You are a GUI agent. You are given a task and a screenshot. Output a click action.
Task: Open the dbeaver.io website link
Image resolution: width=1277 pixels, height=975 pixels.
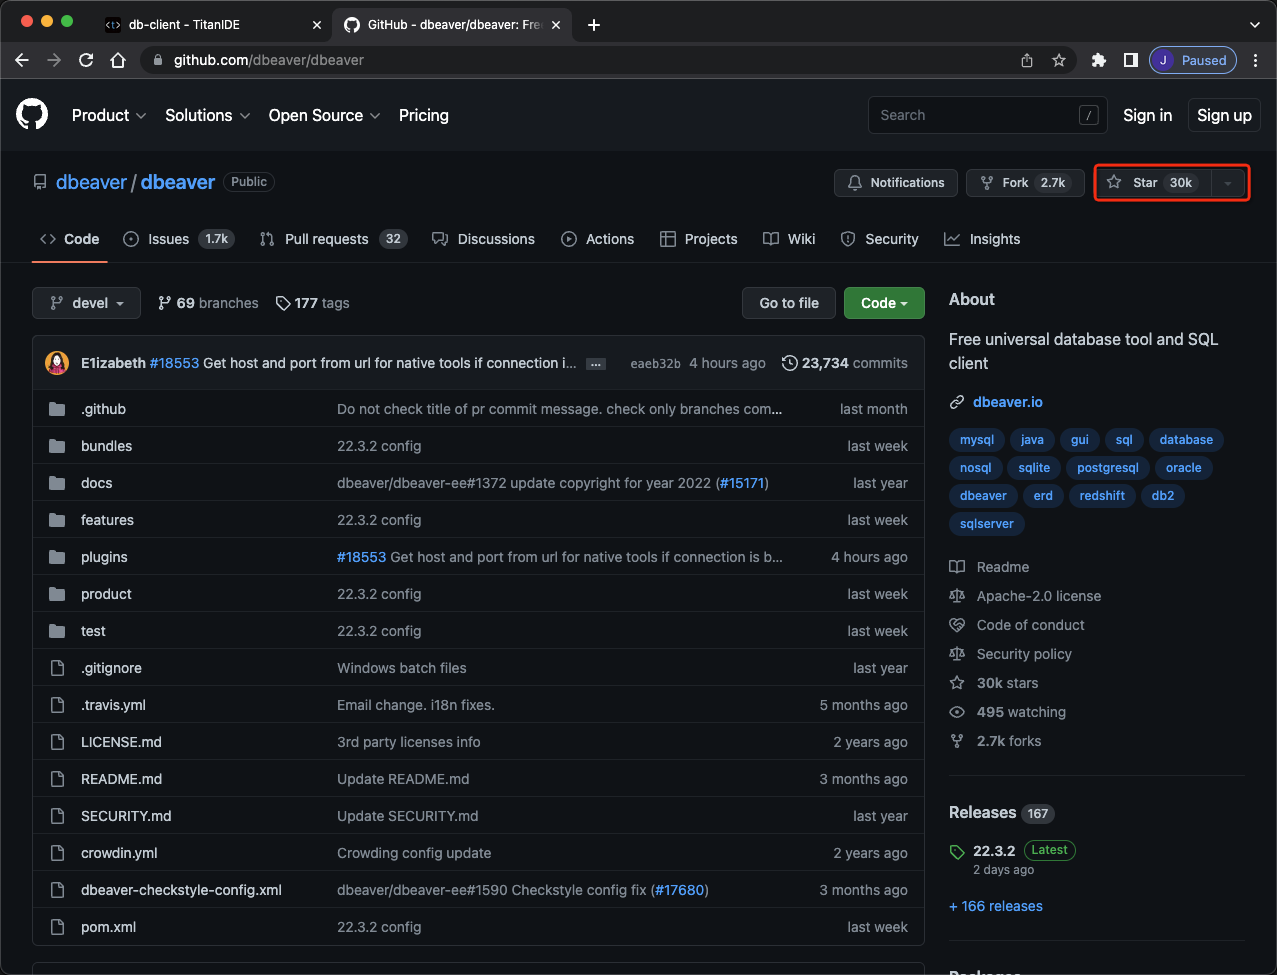[1007, 402]
